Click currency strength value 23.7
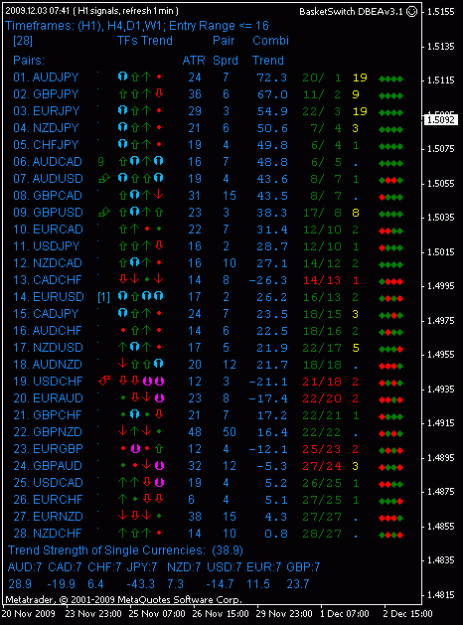Image resolution: width=463 pixels, height=625 pixels. 298,584
